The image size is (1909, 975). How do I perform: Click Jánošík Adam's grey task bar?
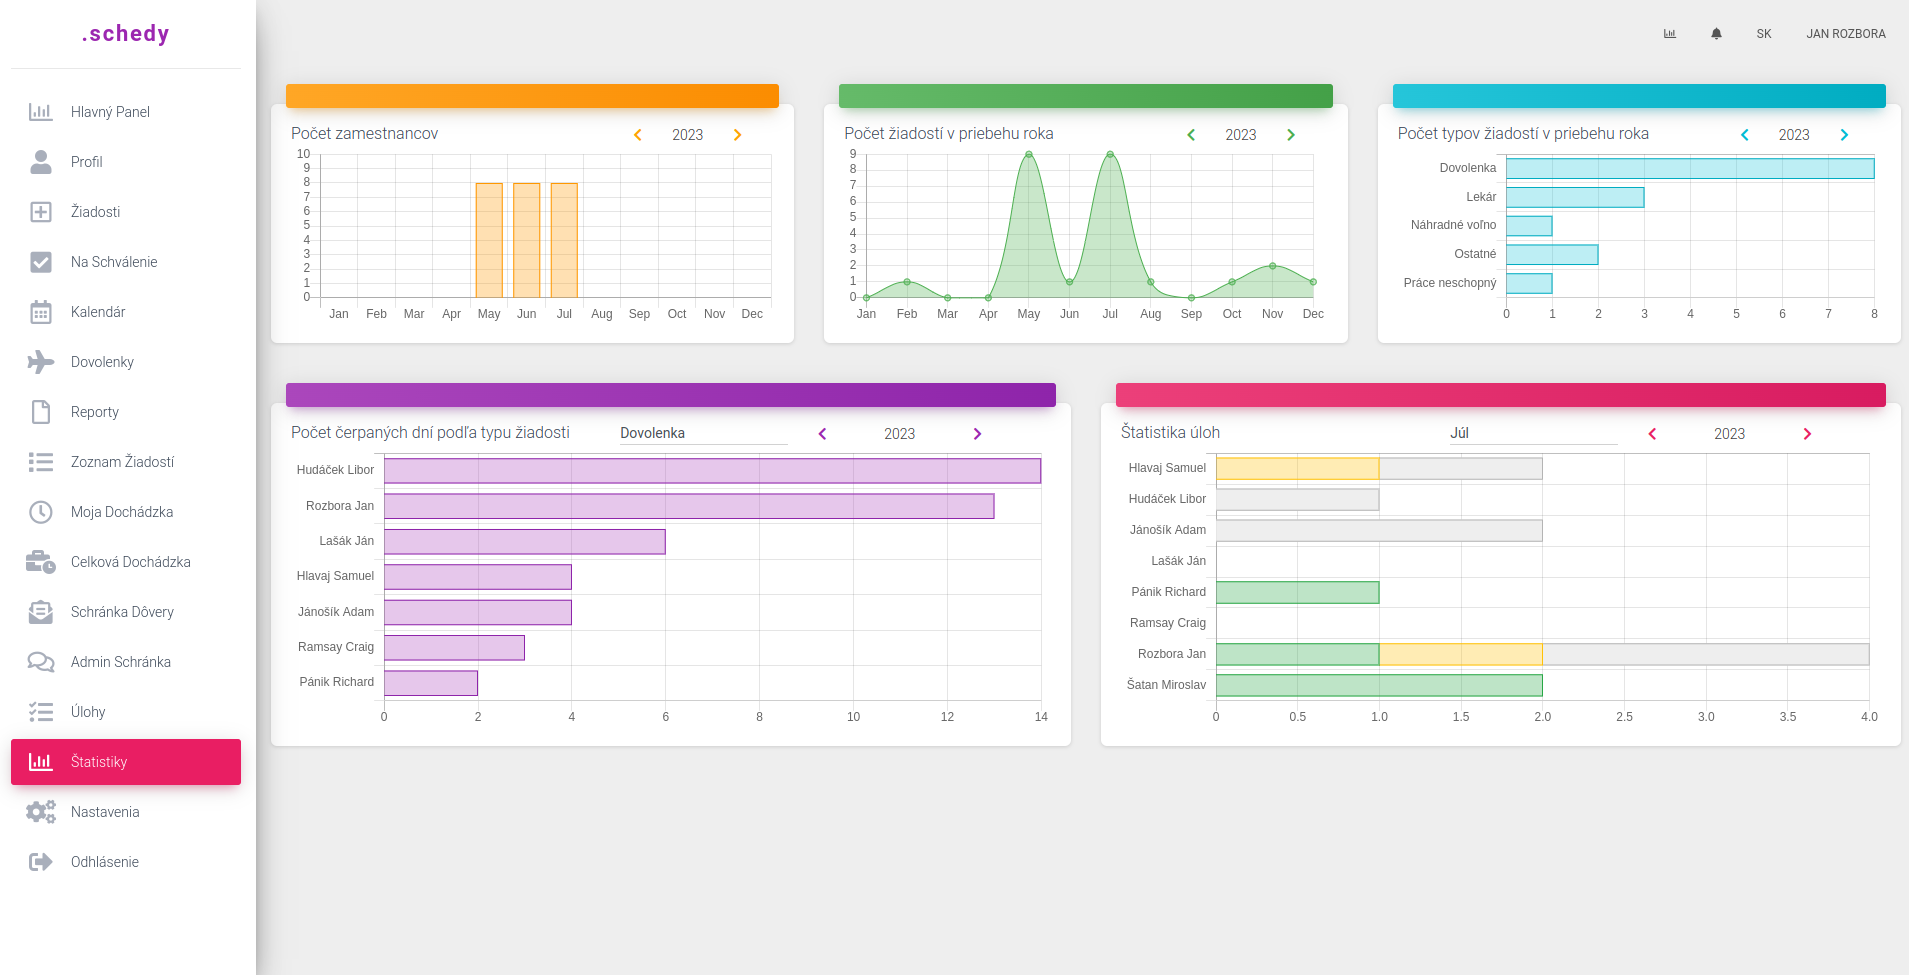pos(1379,530)
